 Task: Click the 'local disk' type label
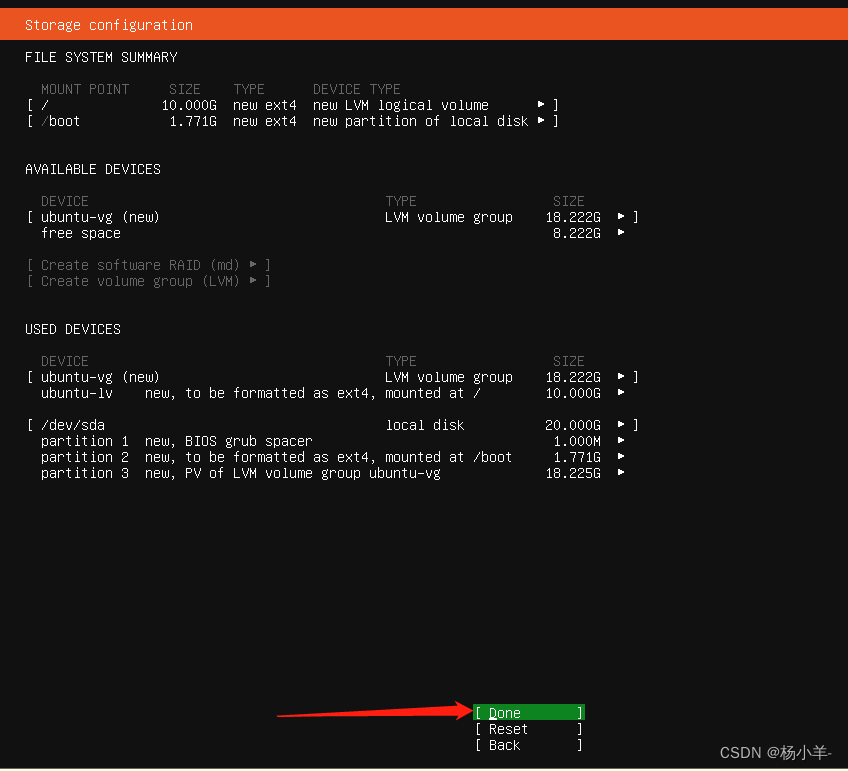pyautogui.click(x=425, y=425)
